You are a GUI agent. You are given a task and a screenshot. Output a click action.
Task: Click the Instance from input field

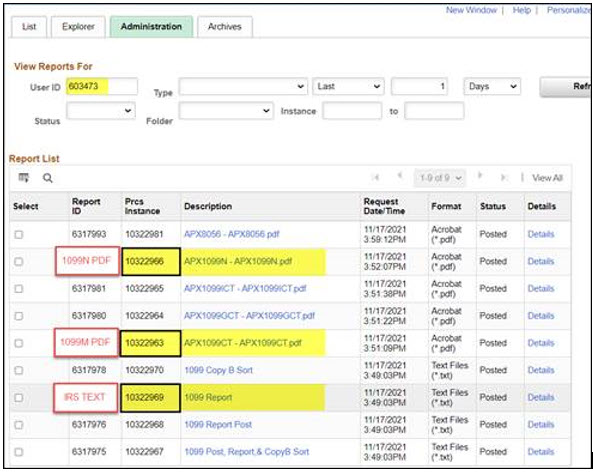352,111
